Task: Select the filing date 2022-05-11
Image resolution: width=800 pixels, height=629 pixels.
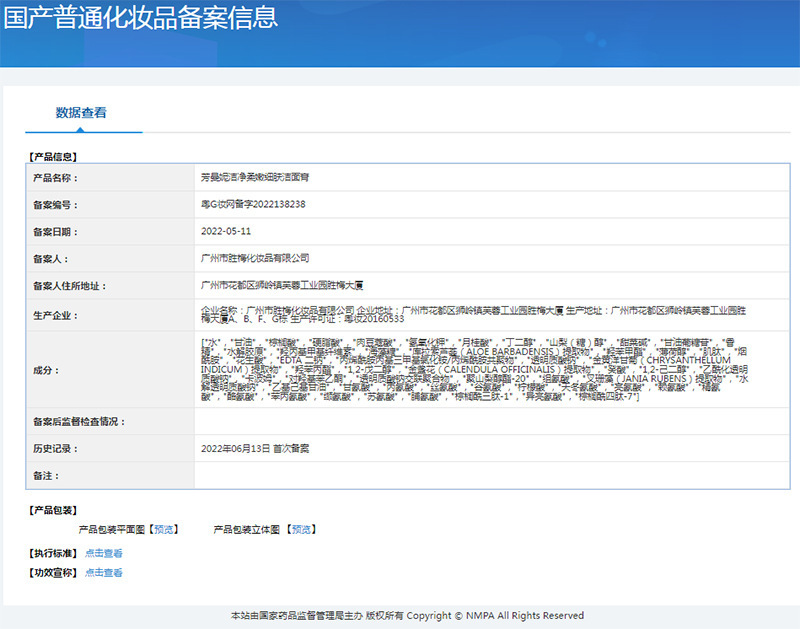Action: pos(226,231)
